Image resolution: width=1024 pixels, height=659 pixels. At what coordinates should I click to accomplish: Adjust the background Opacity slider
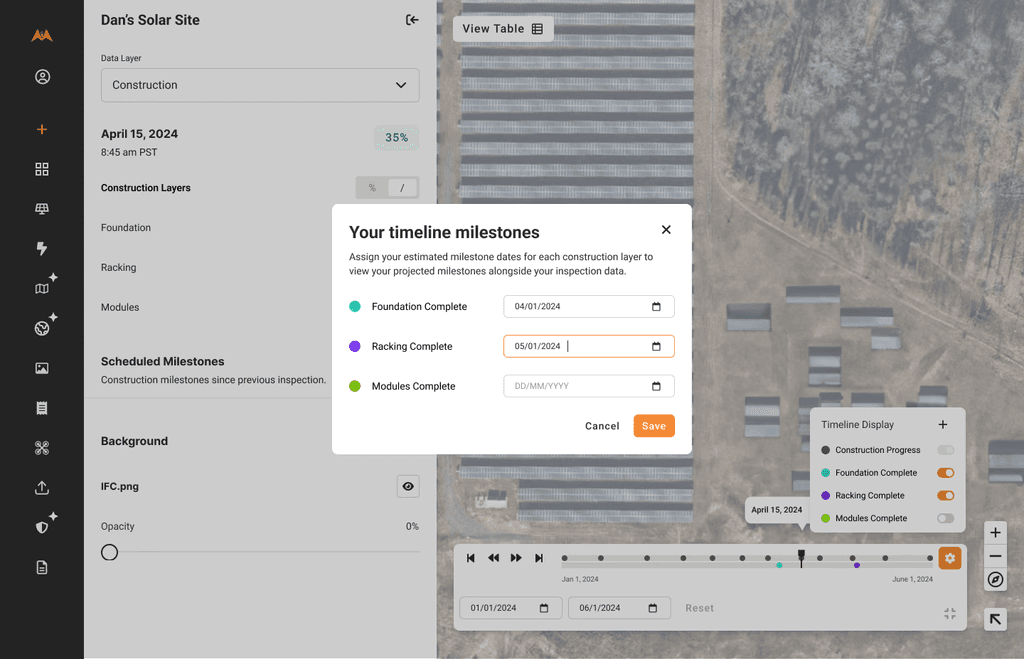click(109, 551)
